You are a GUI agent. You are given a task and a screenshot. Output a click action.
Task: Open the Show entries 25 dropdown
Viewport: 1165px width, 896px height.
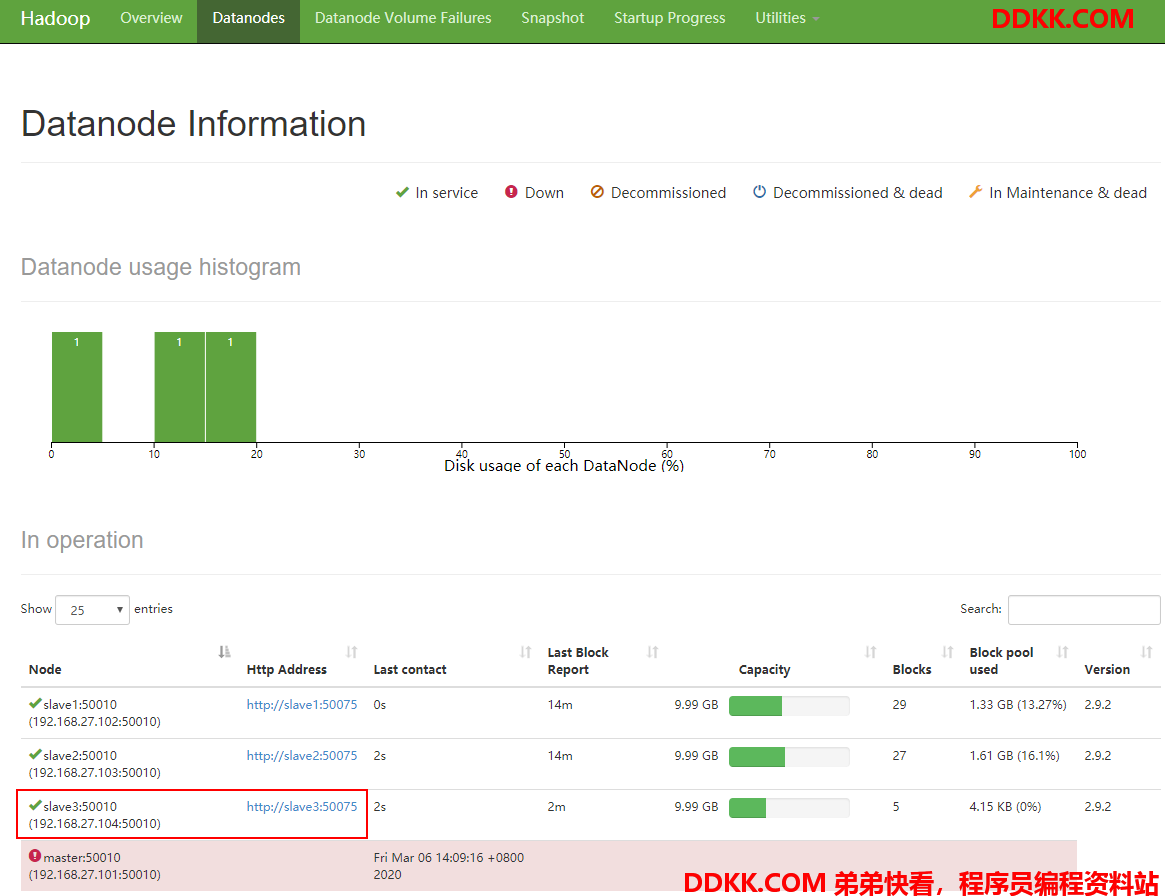pos(92,610)
